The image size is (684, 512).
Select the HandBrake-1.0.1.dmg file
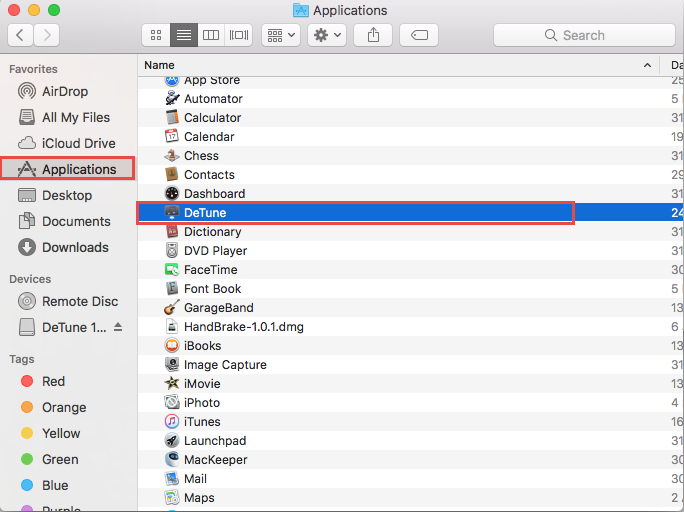(x=243, y=327)
